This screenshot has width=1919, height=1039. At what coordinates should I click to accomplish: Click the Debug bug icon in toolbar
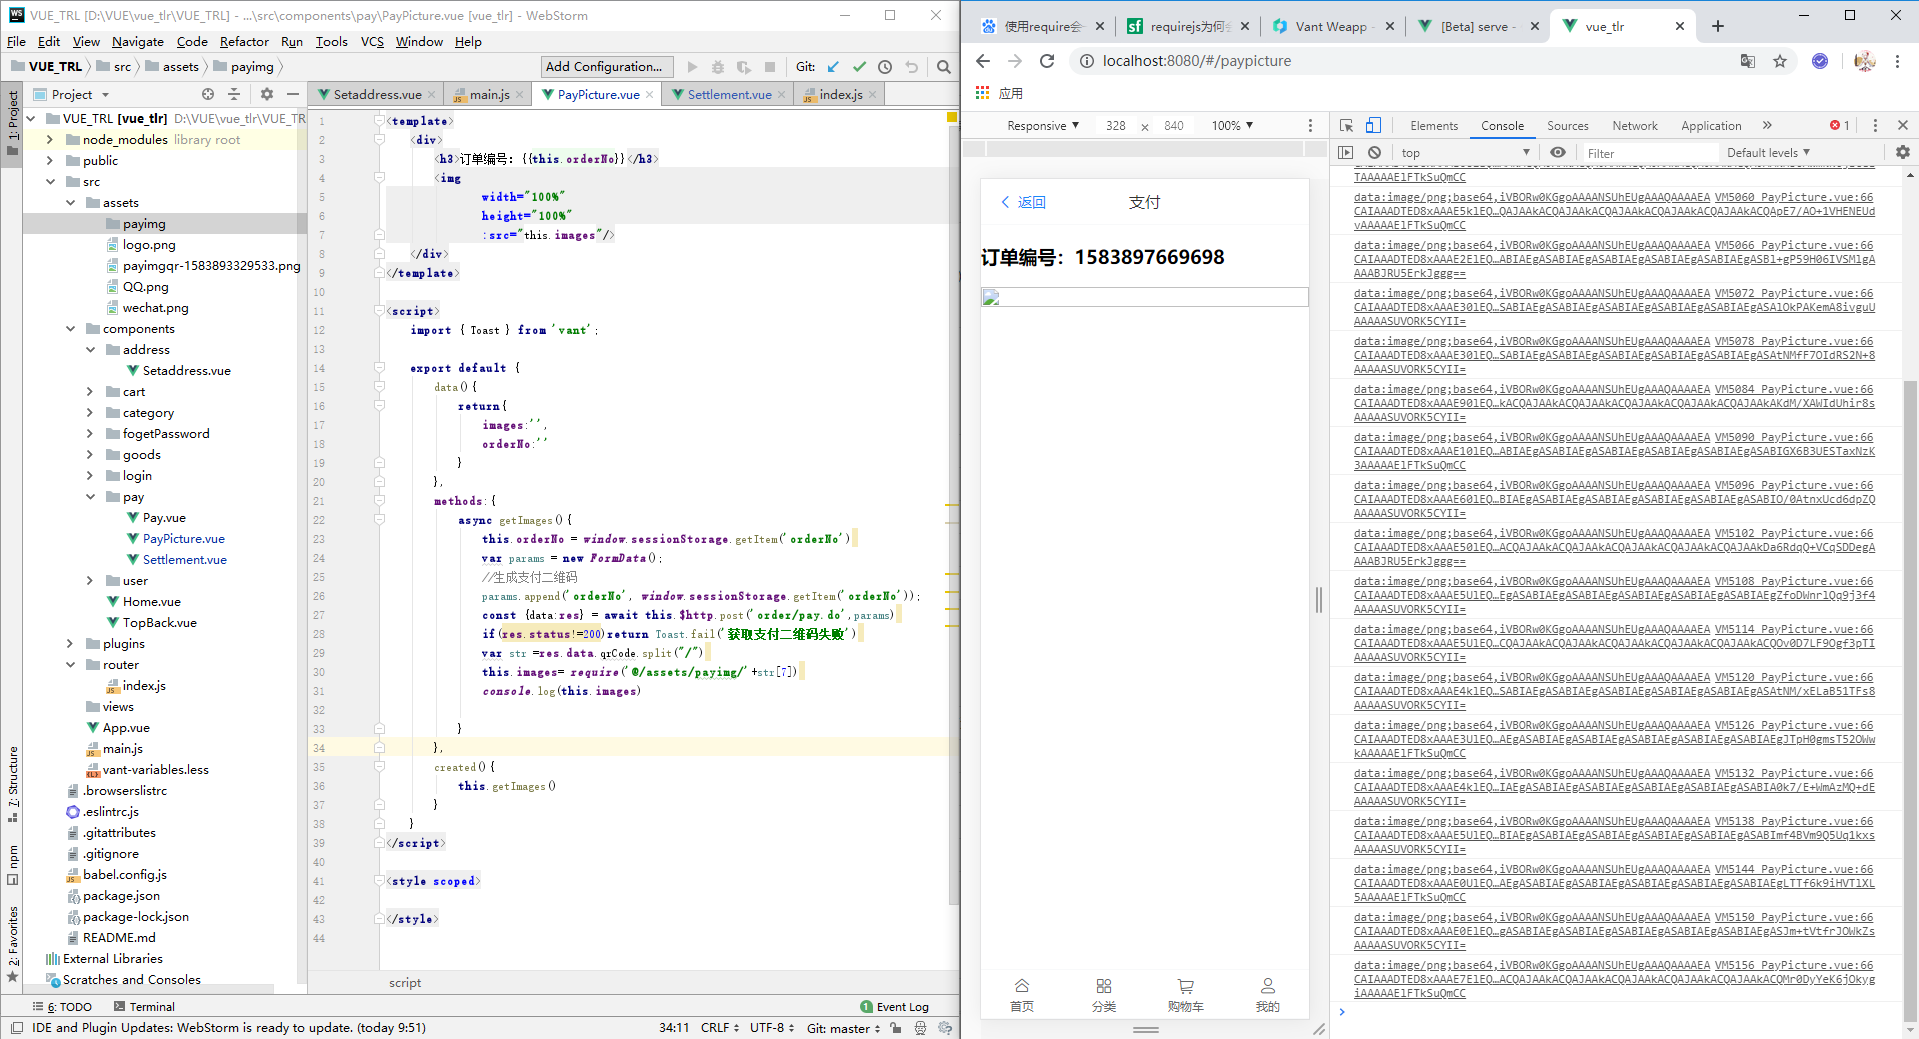[x=717, y=67]
